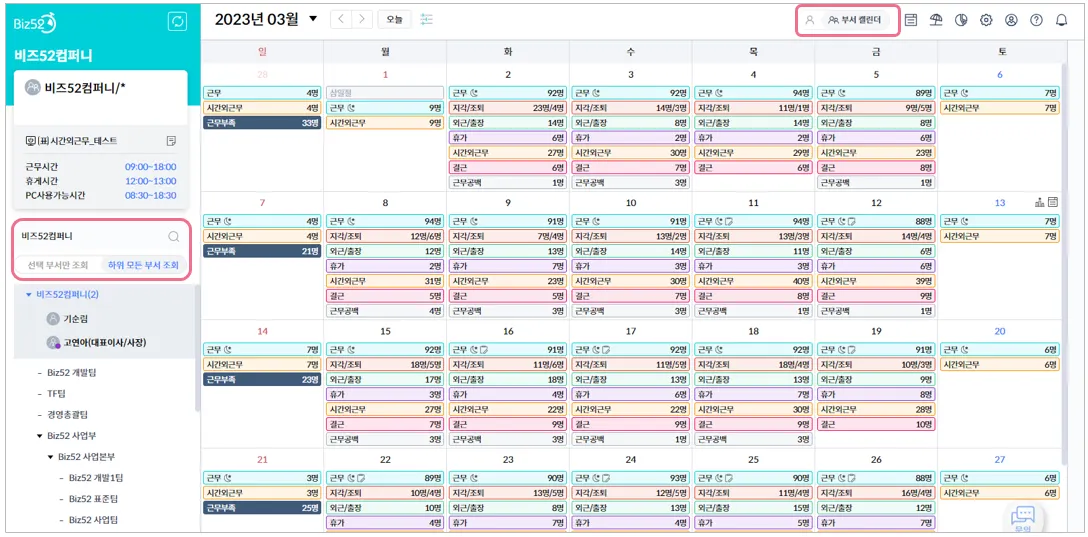
Task: Open 지각/조퇴 23명/4명 on day 2
Action: tap(508, 108)
